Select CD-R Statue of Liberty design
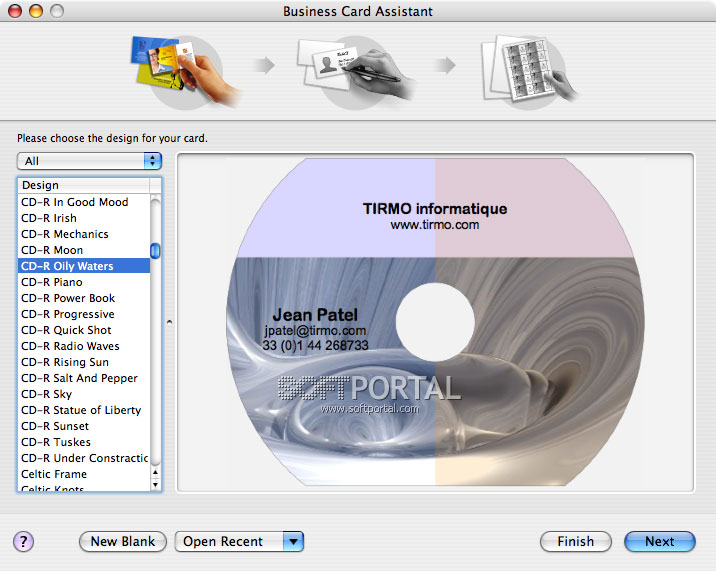The width and height of the screenshot is (716, 571). tap(84, 410)
